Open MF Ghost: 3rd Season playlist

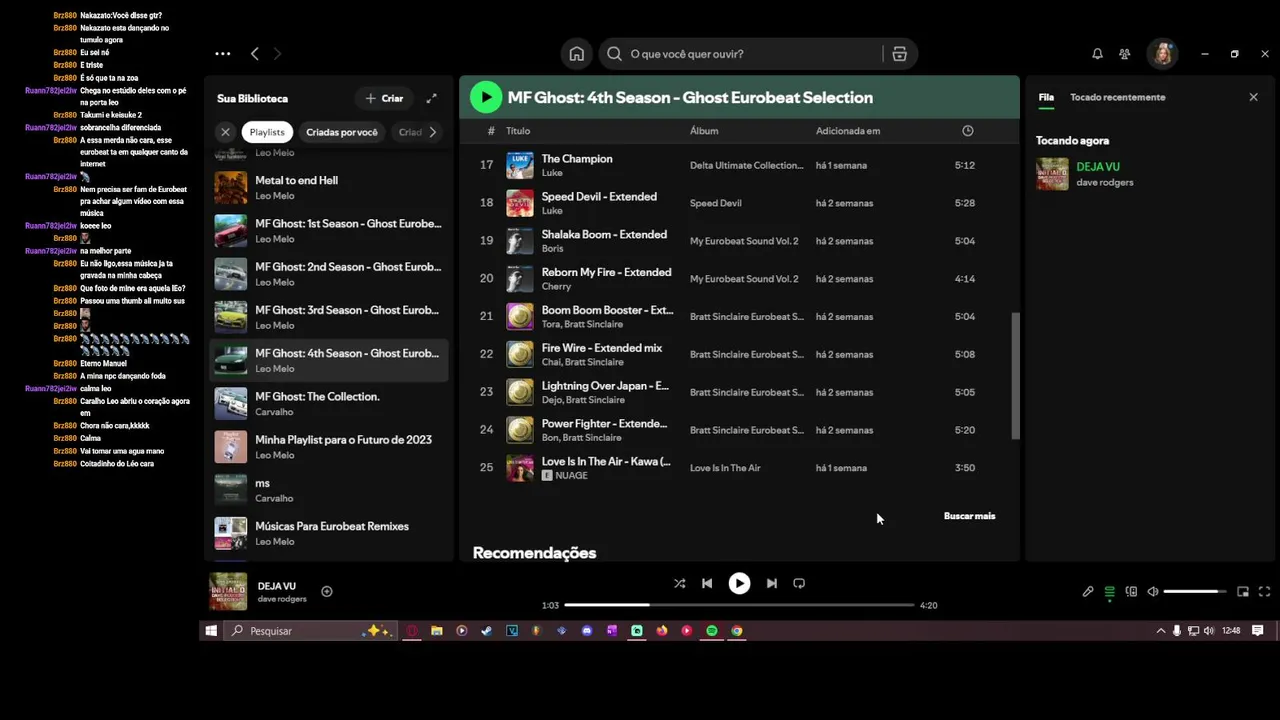click(x=329, y=317)
